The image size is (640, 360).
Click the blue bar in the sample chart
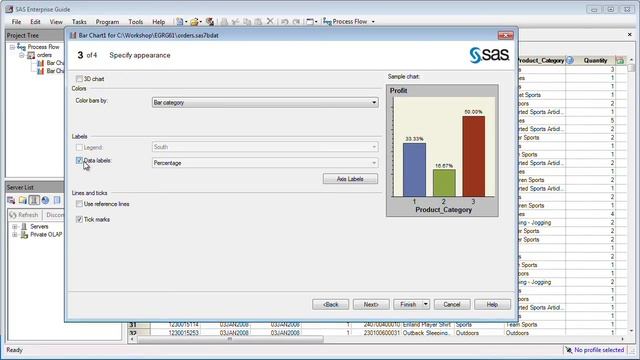(414, 170)
